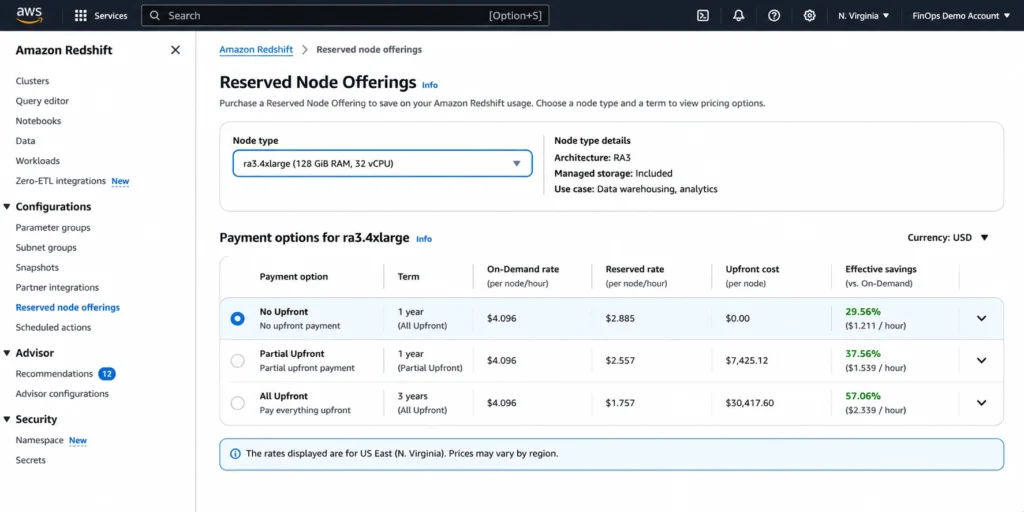The width and height of the screenshot is (1024, 512).
Task: Go to Clusters in the sidebar
Action: (x=32, y=81)
